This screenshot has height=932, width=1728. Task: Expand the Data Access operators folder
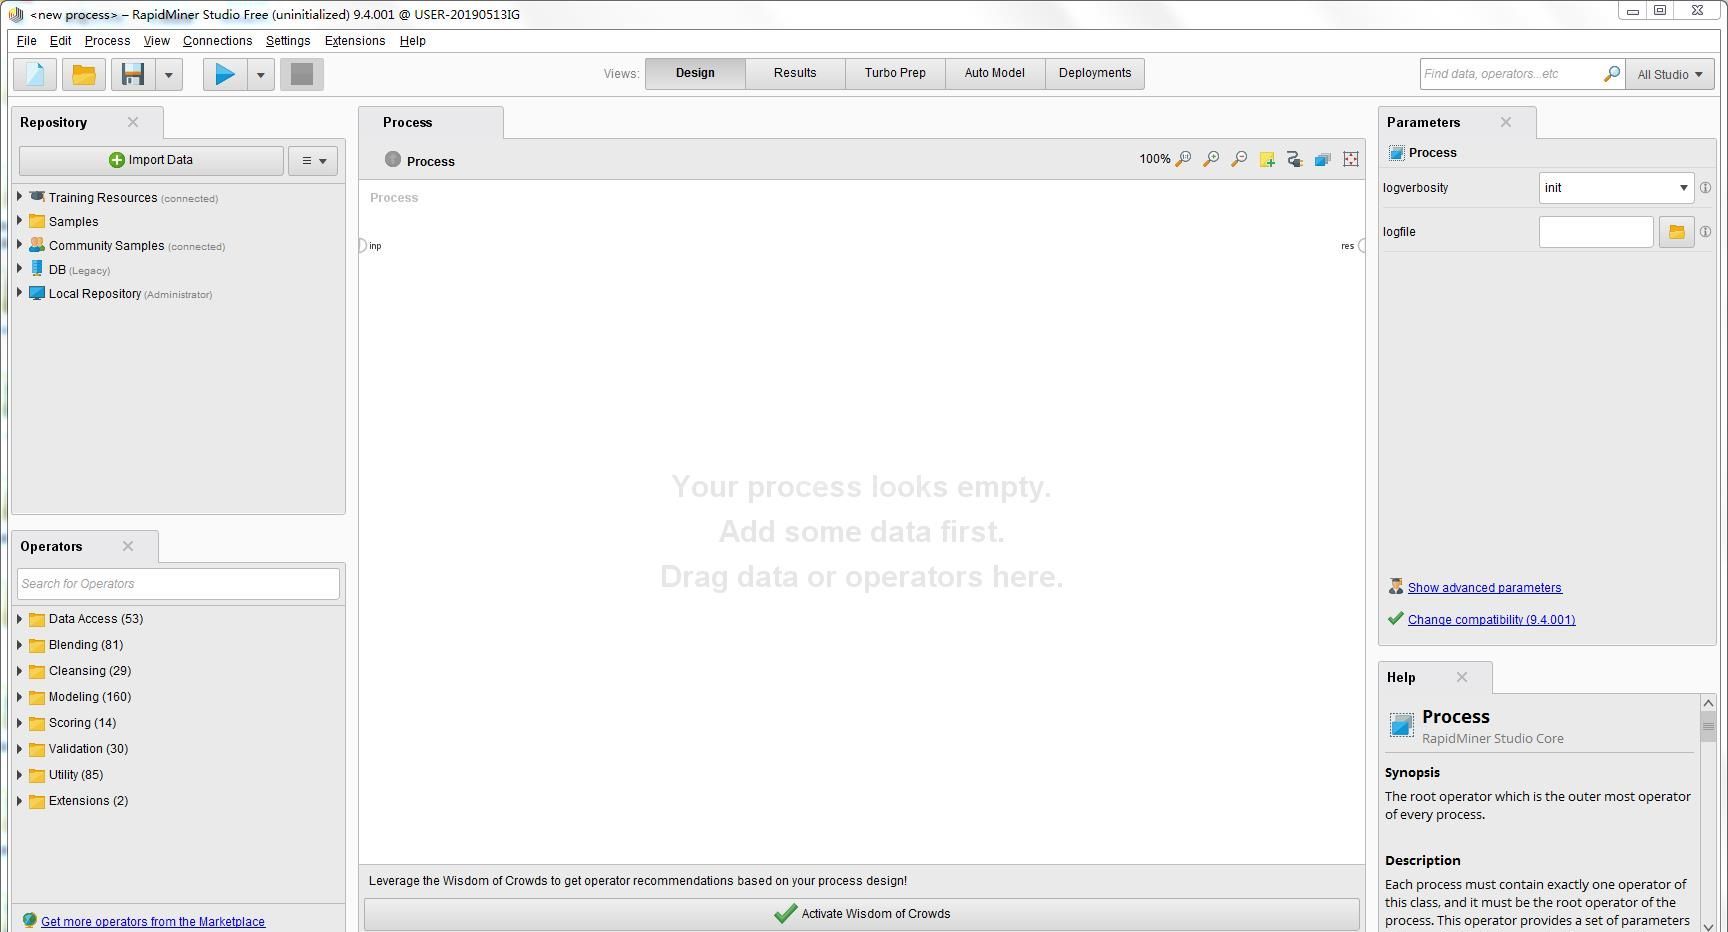point(19,619)
